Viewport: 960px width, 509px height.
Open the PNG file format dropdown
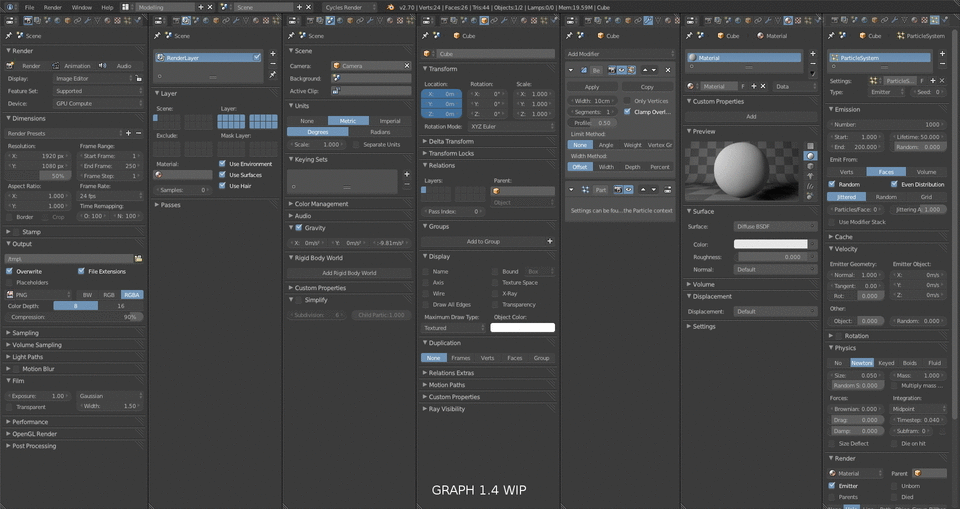coord(39,295)
